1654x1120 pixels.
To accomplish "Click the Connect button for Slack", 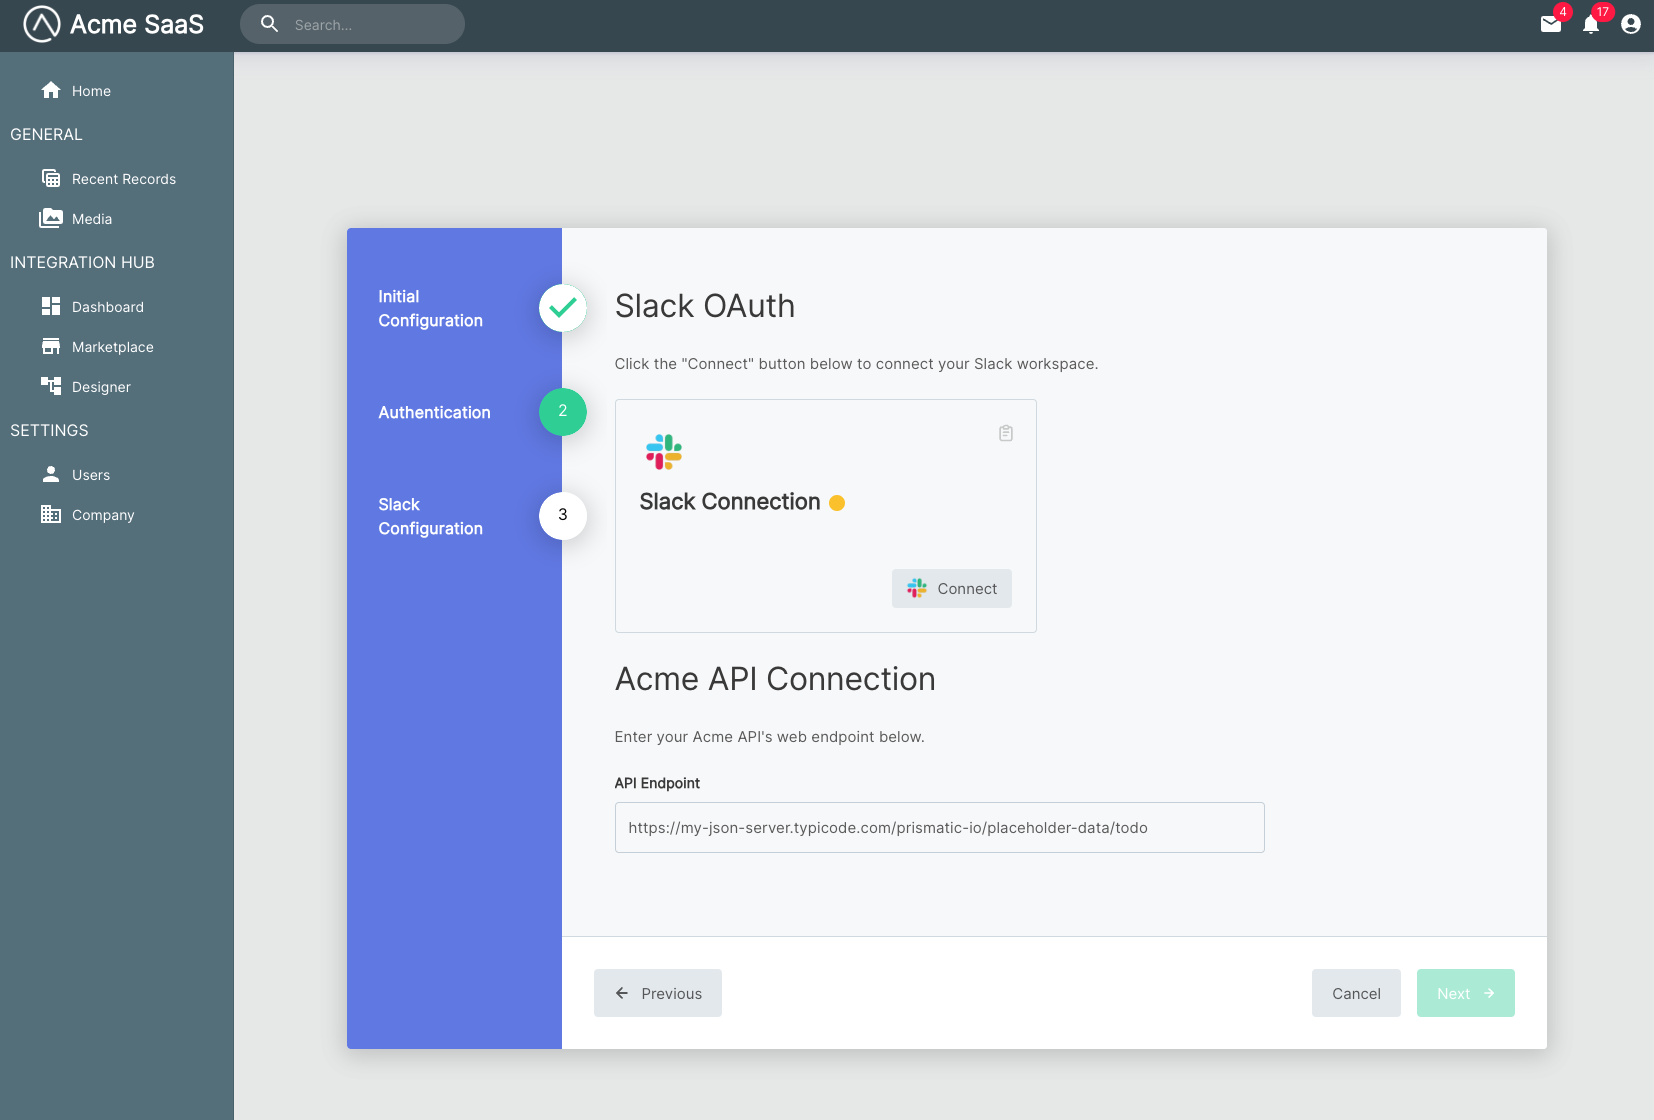I will pos(952,589).
